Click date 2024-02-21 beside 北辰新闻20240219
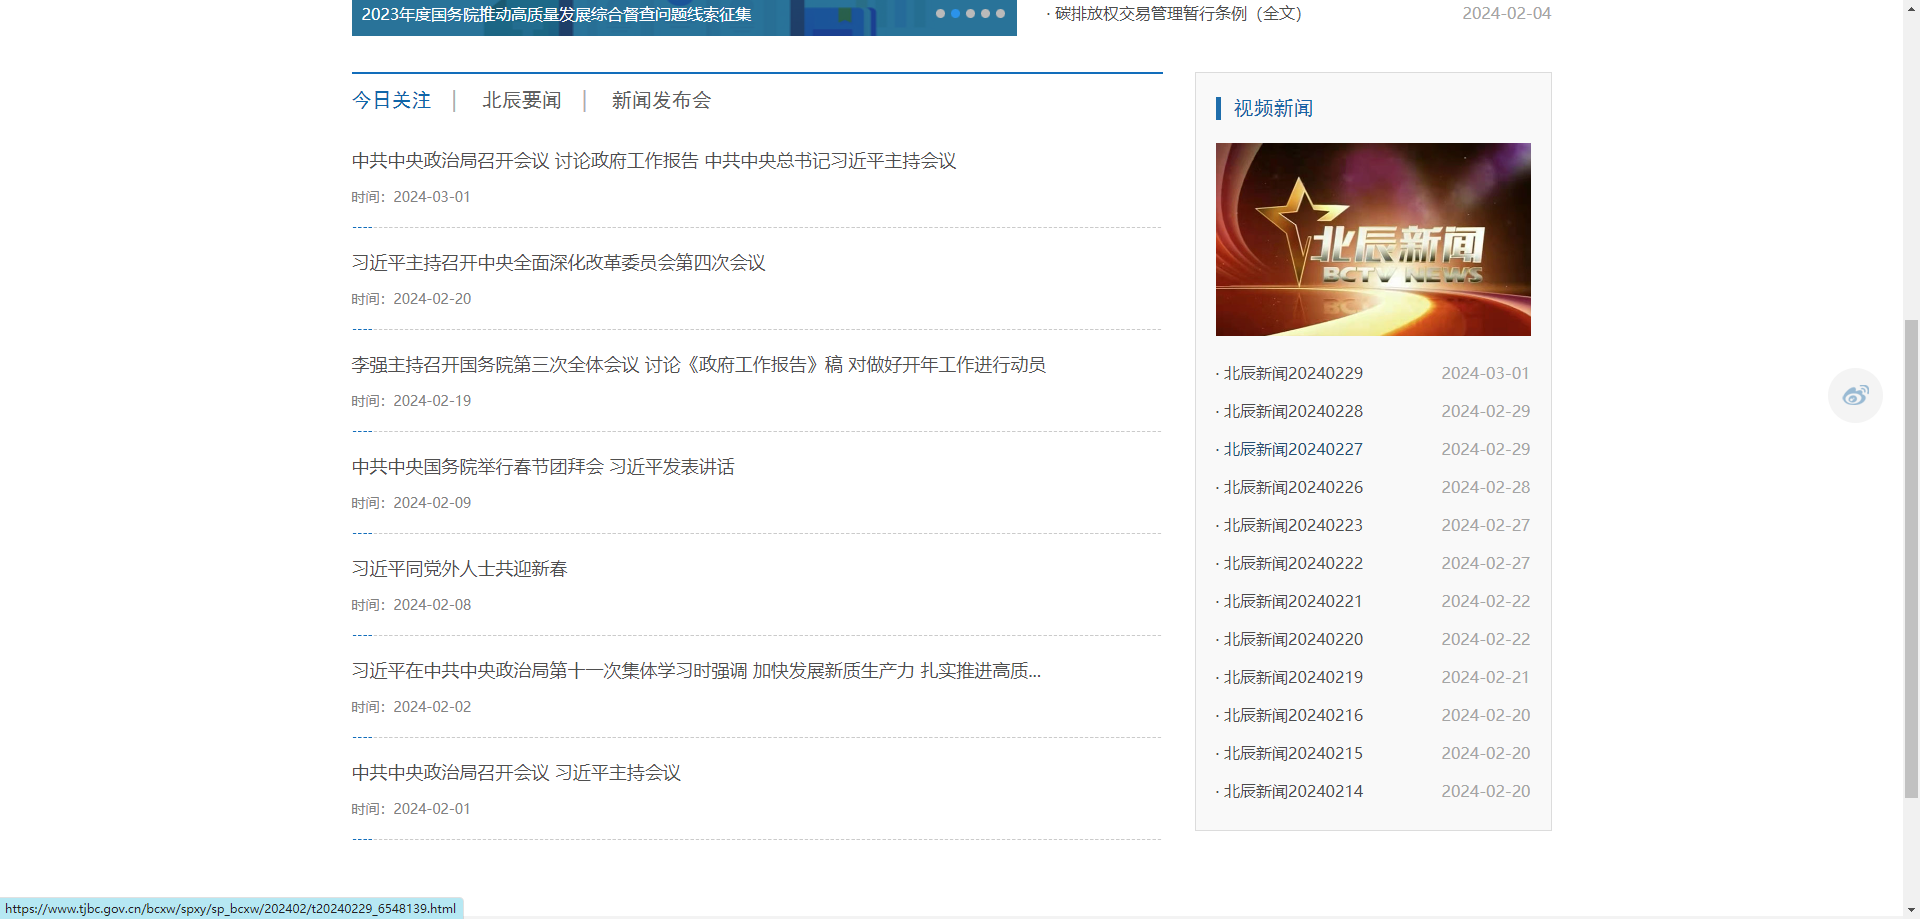 pyautogui.click(x=1485, y=677)
